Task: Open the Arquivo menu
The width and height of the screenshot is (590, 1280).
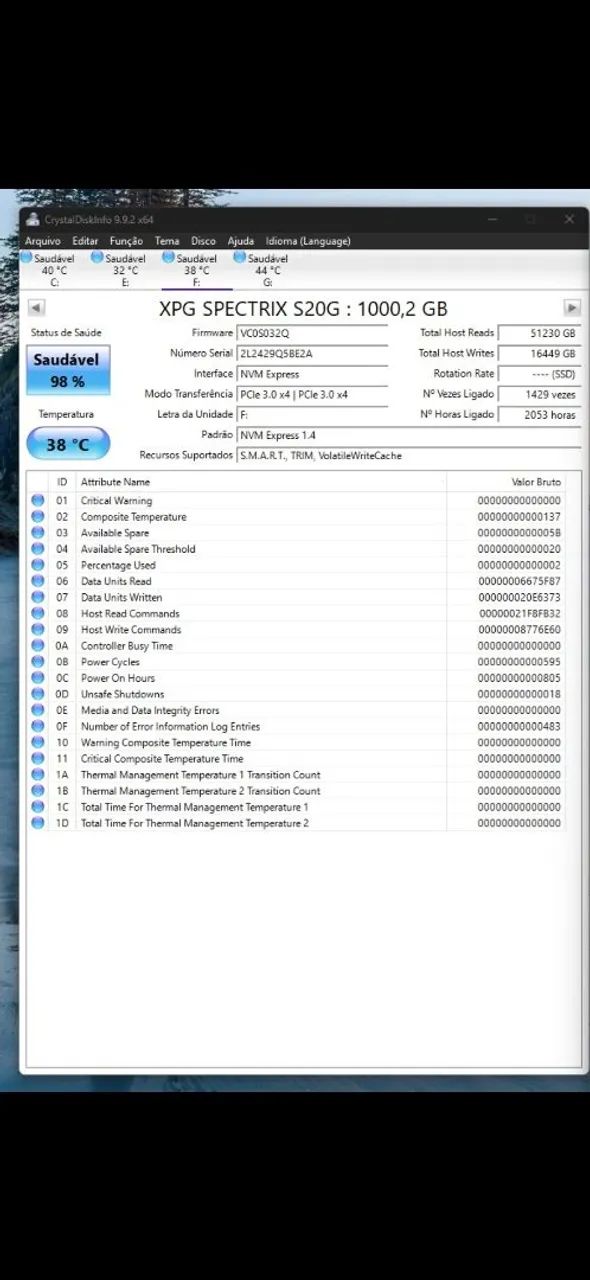Action: tap(43, 241)
